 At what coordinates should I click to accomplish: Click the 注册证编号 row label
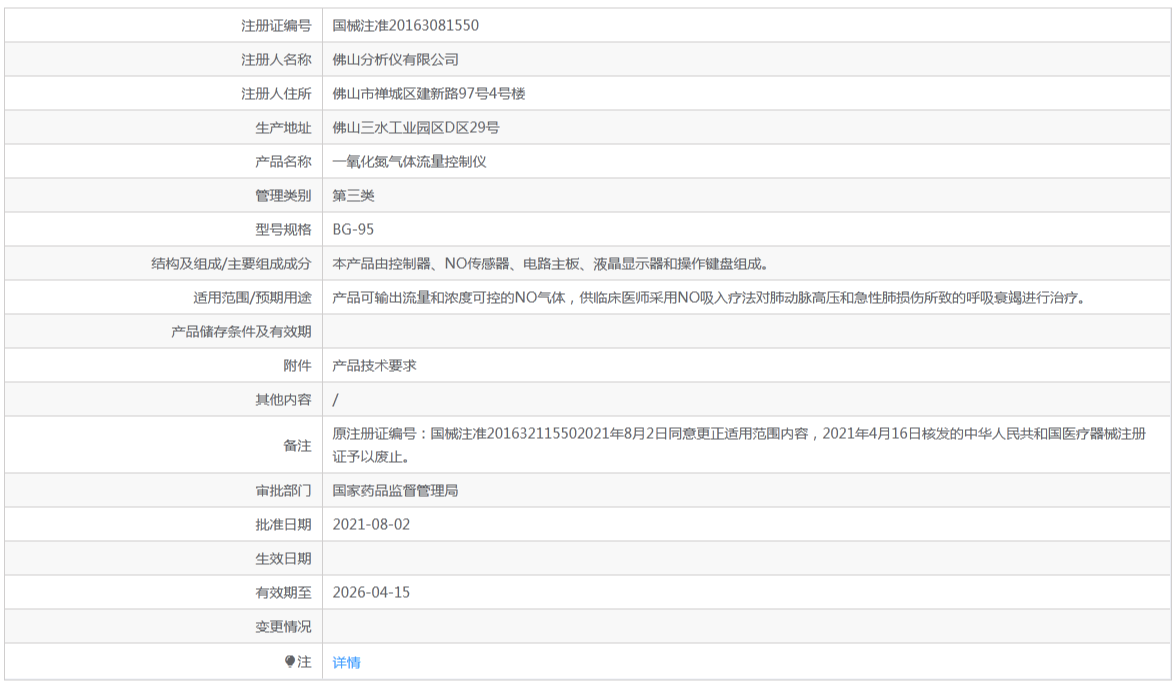pyautogui.click(x=276, y=26)
